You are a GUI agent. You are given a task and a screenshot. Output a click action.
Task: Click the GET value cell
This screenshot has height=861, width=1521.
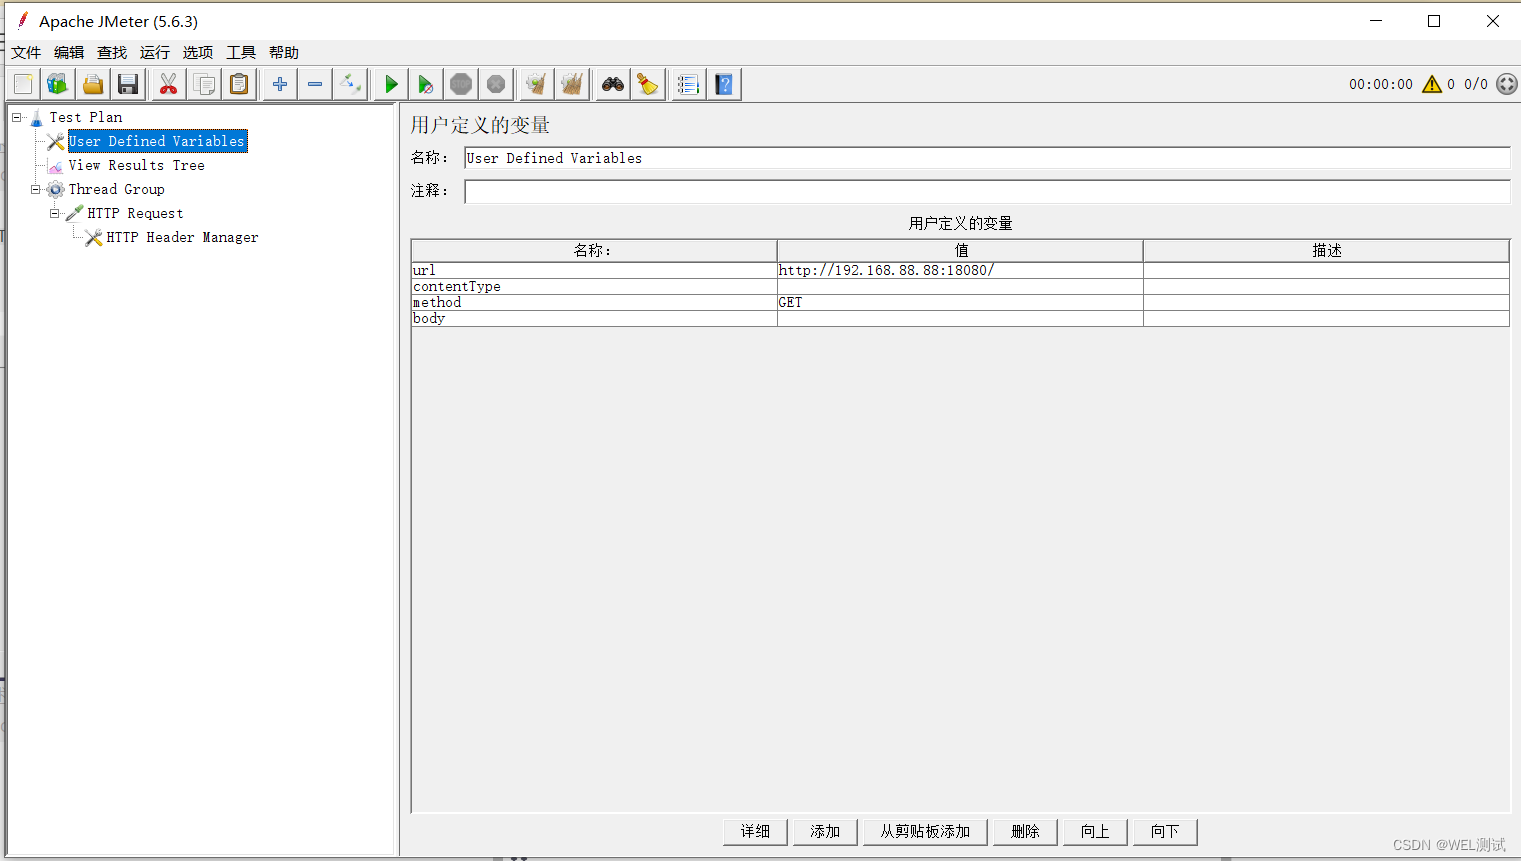[x=960, y=302]
